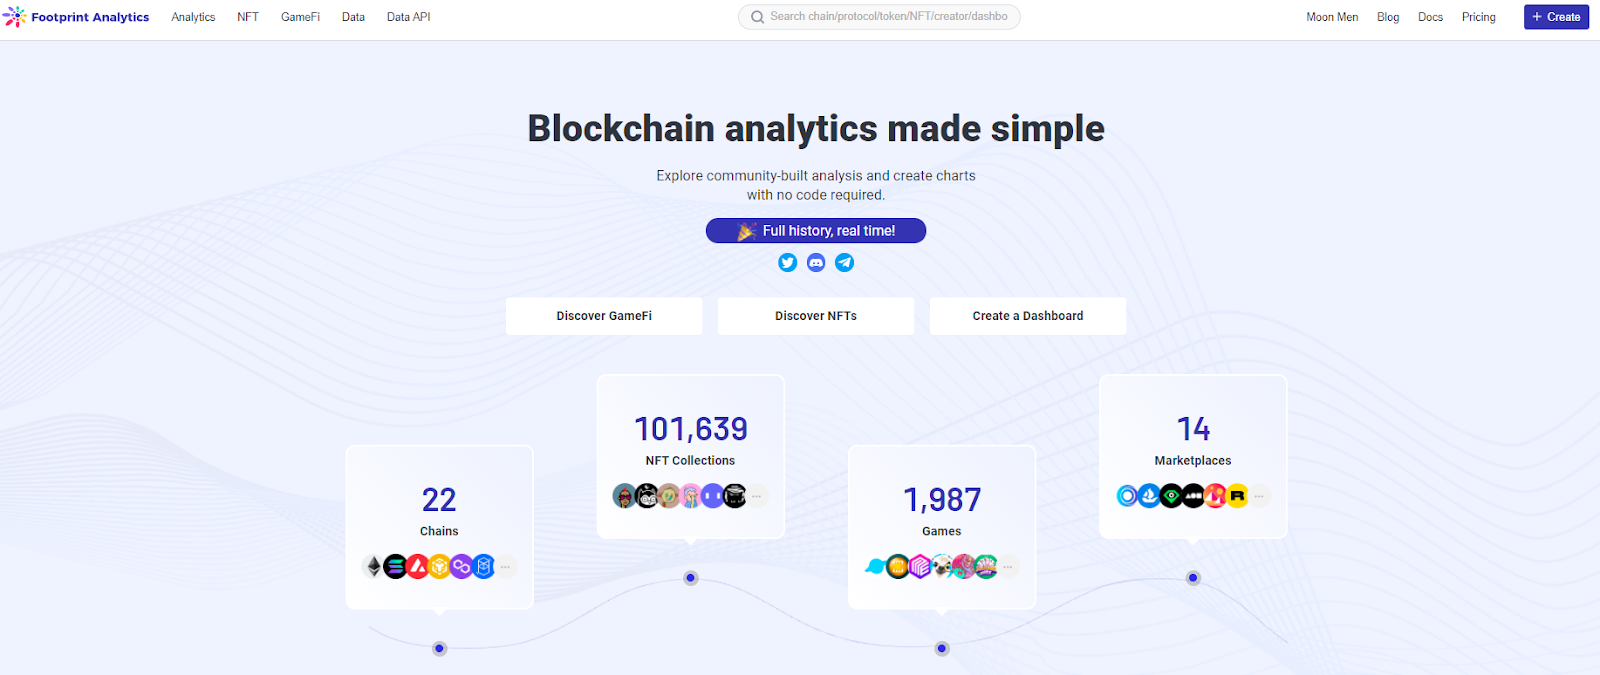1600x675 pixels.
Task: Click the BNB Chain icon
Action: pyautogui.click(x=438, y=566)
